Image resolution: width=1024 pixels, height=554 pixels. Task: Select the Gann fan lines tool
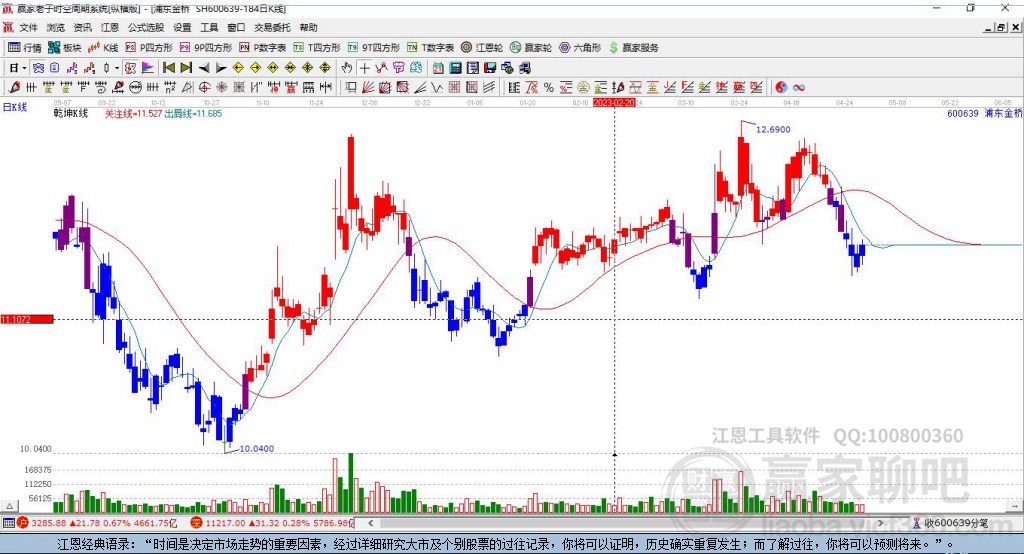[368, 87]
